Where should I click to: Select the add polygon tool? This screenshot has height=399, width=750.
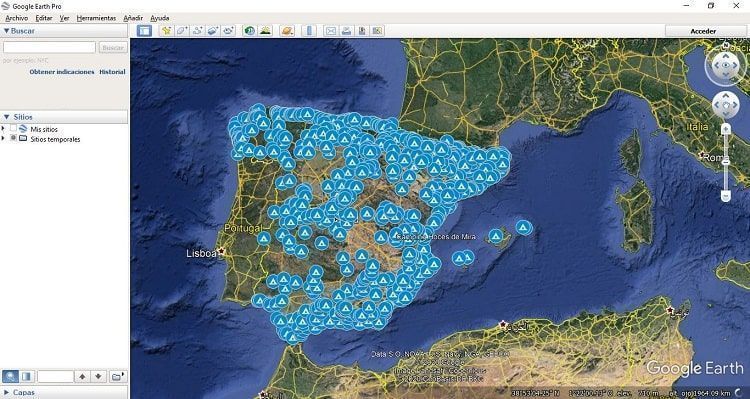182,31
